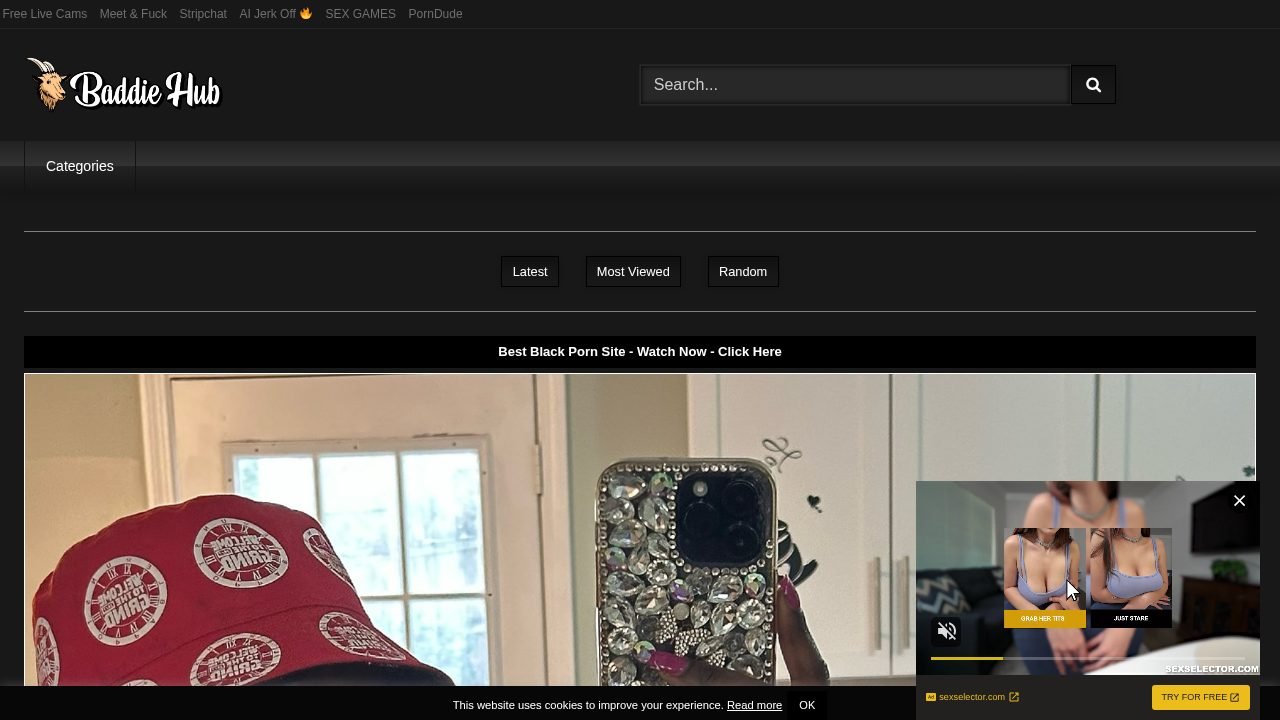Click the GRAB HER TITS ad button
This screenshot has width=1280, height=720.
tap(1044, 619)
